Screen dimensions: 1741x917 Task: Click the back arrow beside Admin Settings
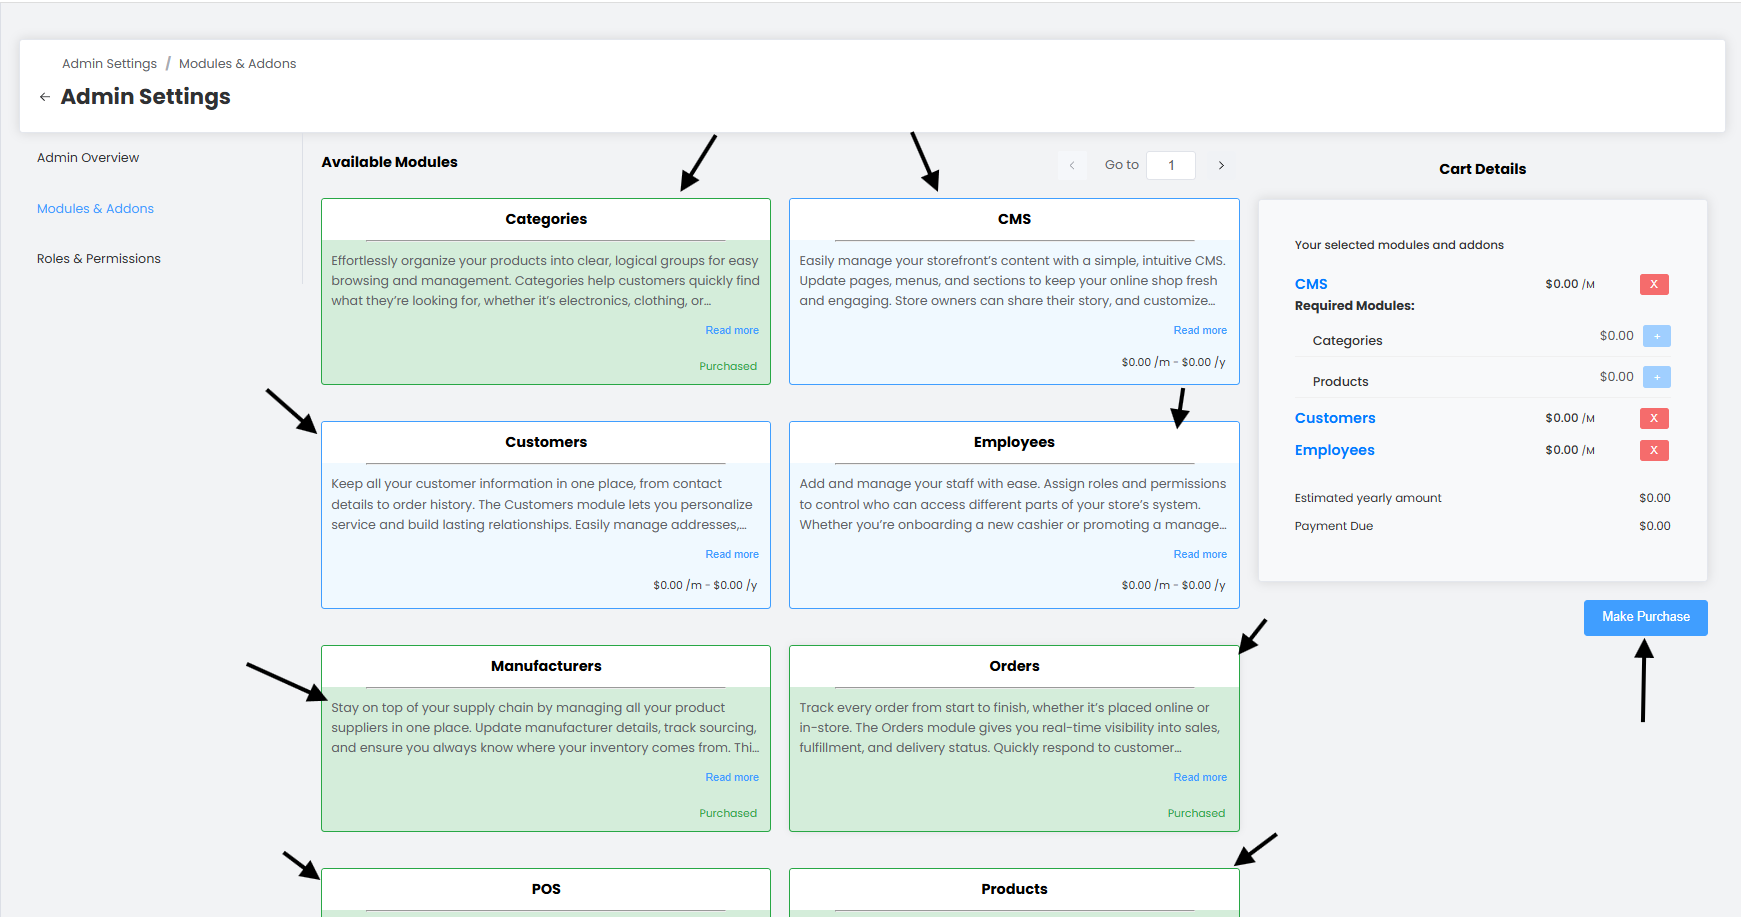[x=44, y=97]
